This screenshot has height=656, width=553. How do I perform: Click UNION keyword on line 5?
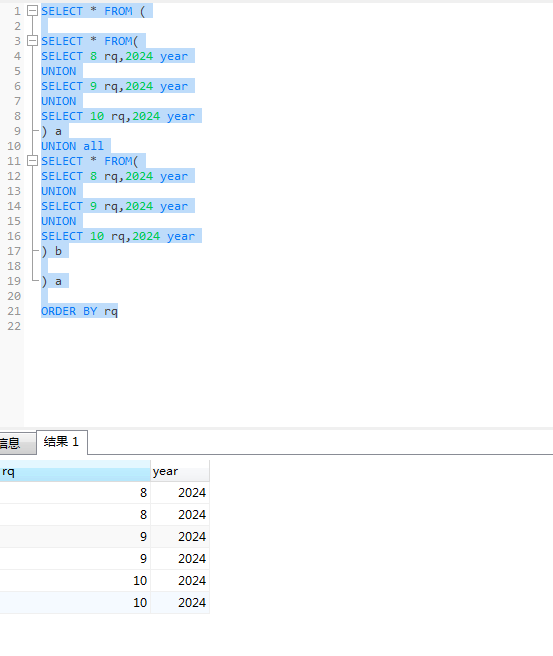(x=59, y=71)
